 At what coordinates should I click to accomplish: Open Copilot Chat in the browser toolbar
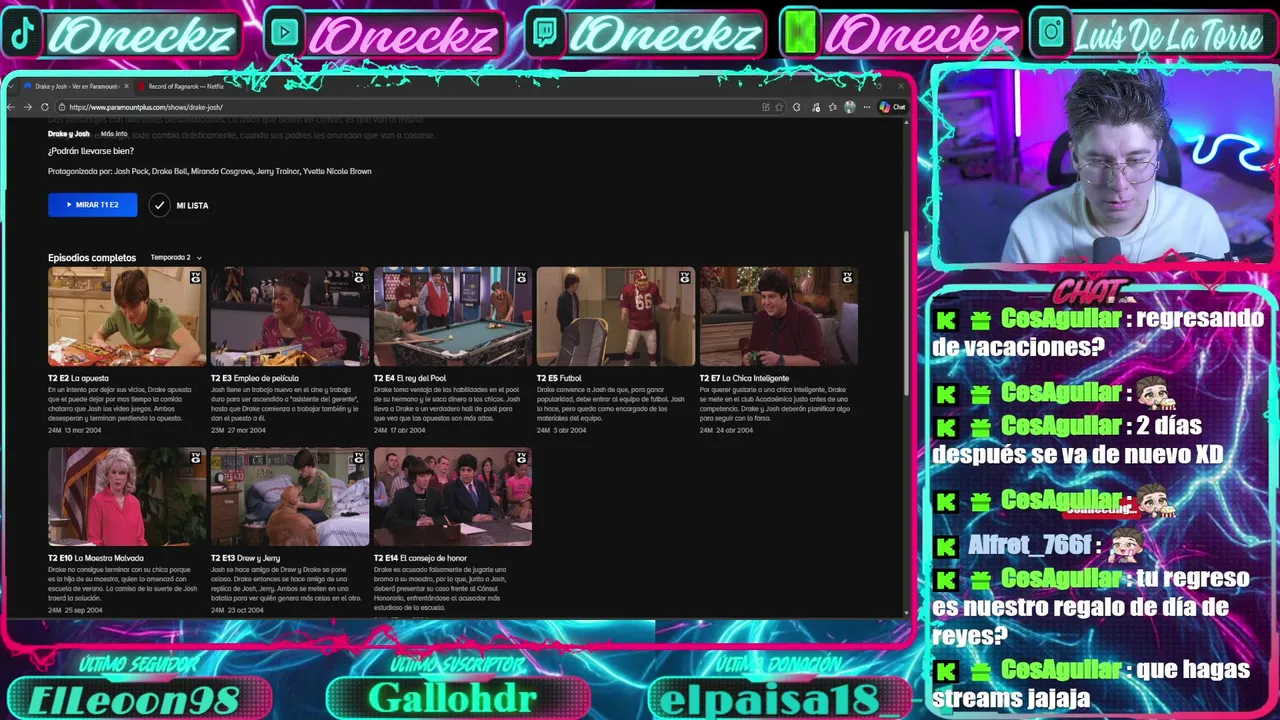pos(892,107)
